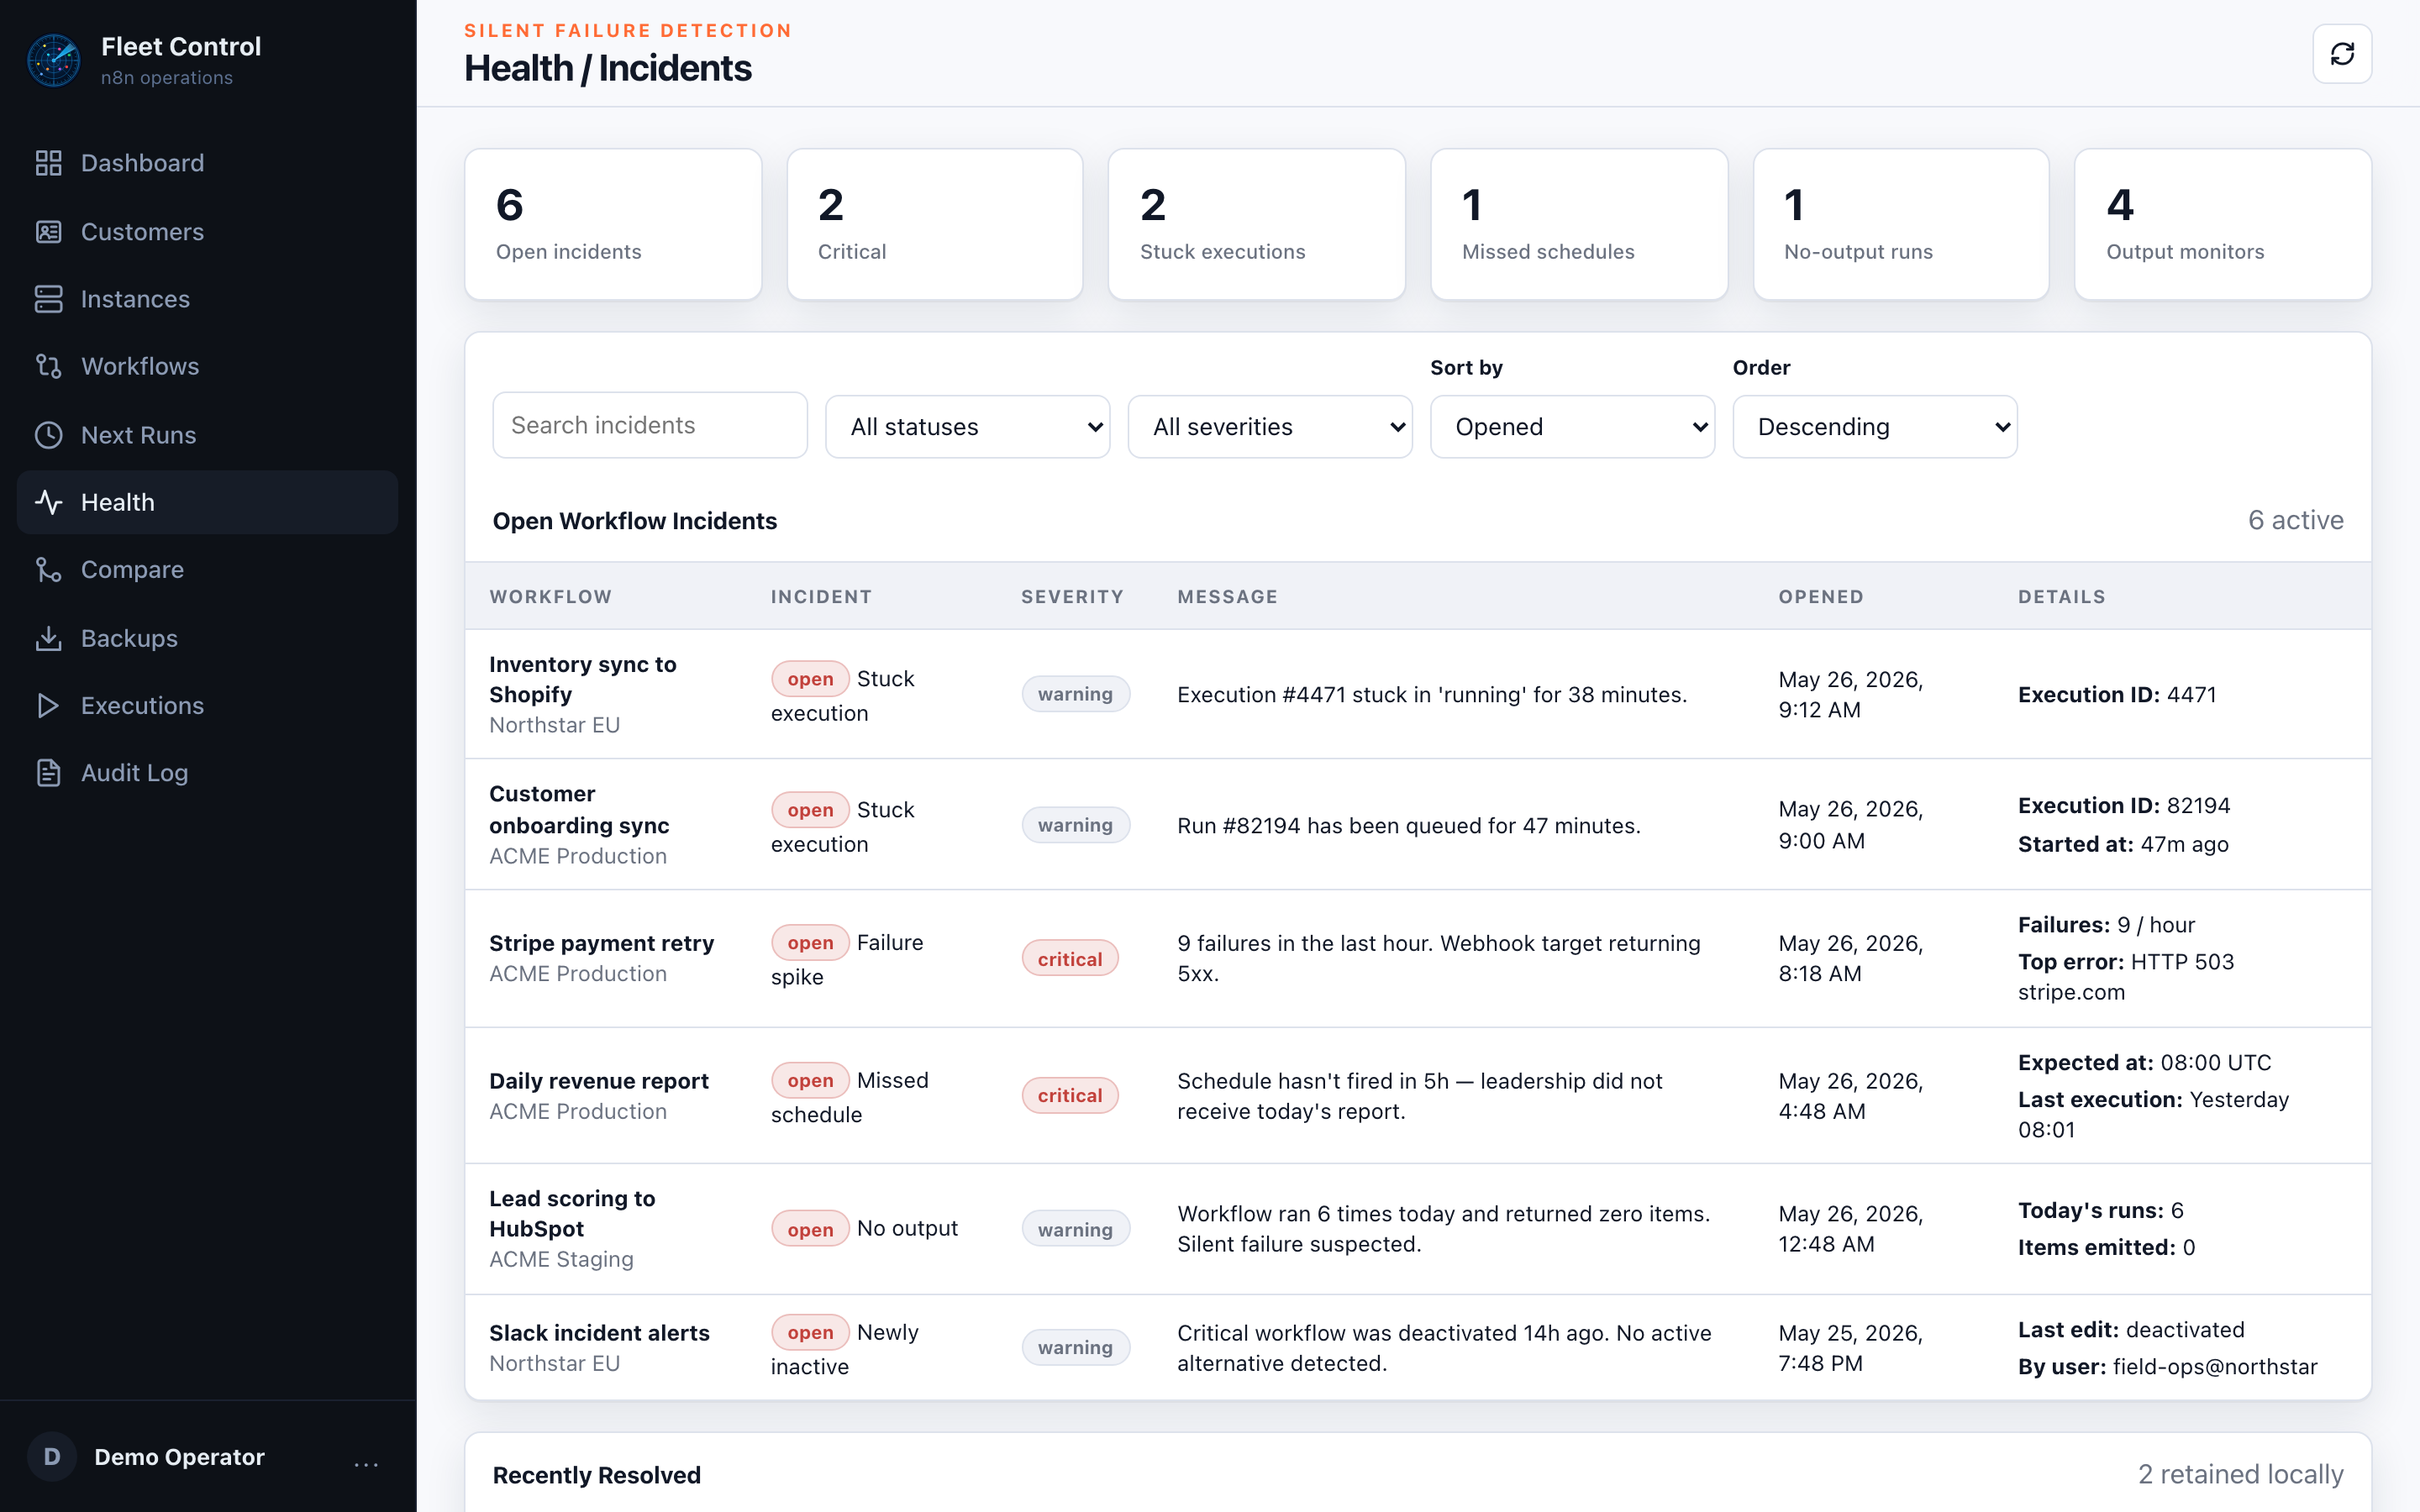Click the Executions play icon

click(x=48, y=706)
